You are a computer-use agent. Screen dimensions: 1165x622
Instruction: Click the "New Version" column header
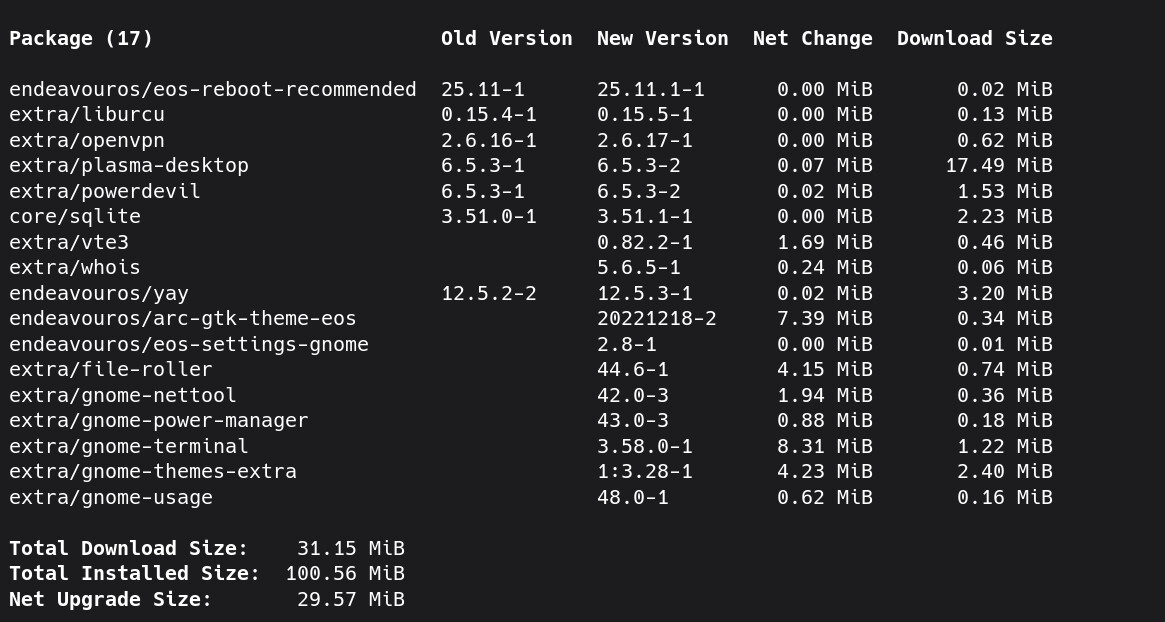click(x=663, y=39)
